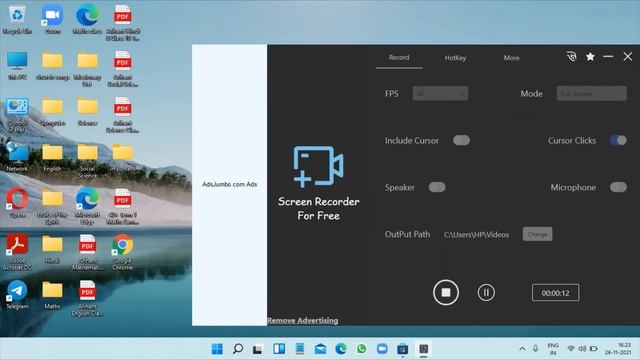This screenshot has width=640, height=360.
Task: Open the Wi-Fi network tray icon
Action: coord(571,349)
